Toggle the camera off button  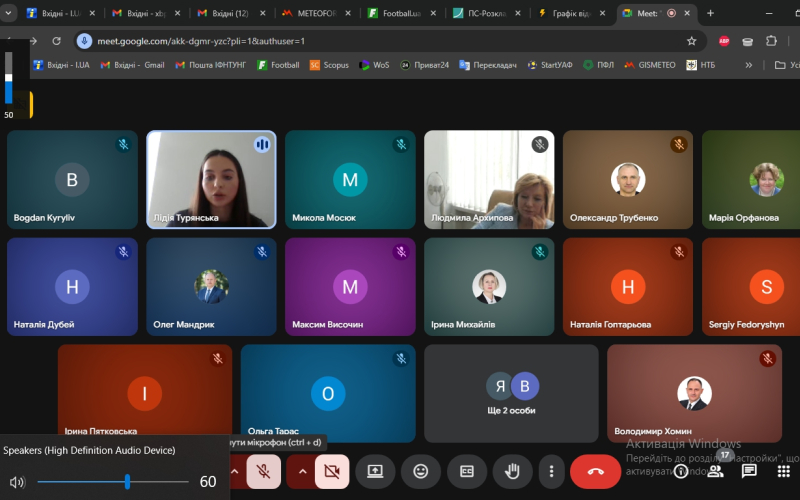[x=332, y=471]
